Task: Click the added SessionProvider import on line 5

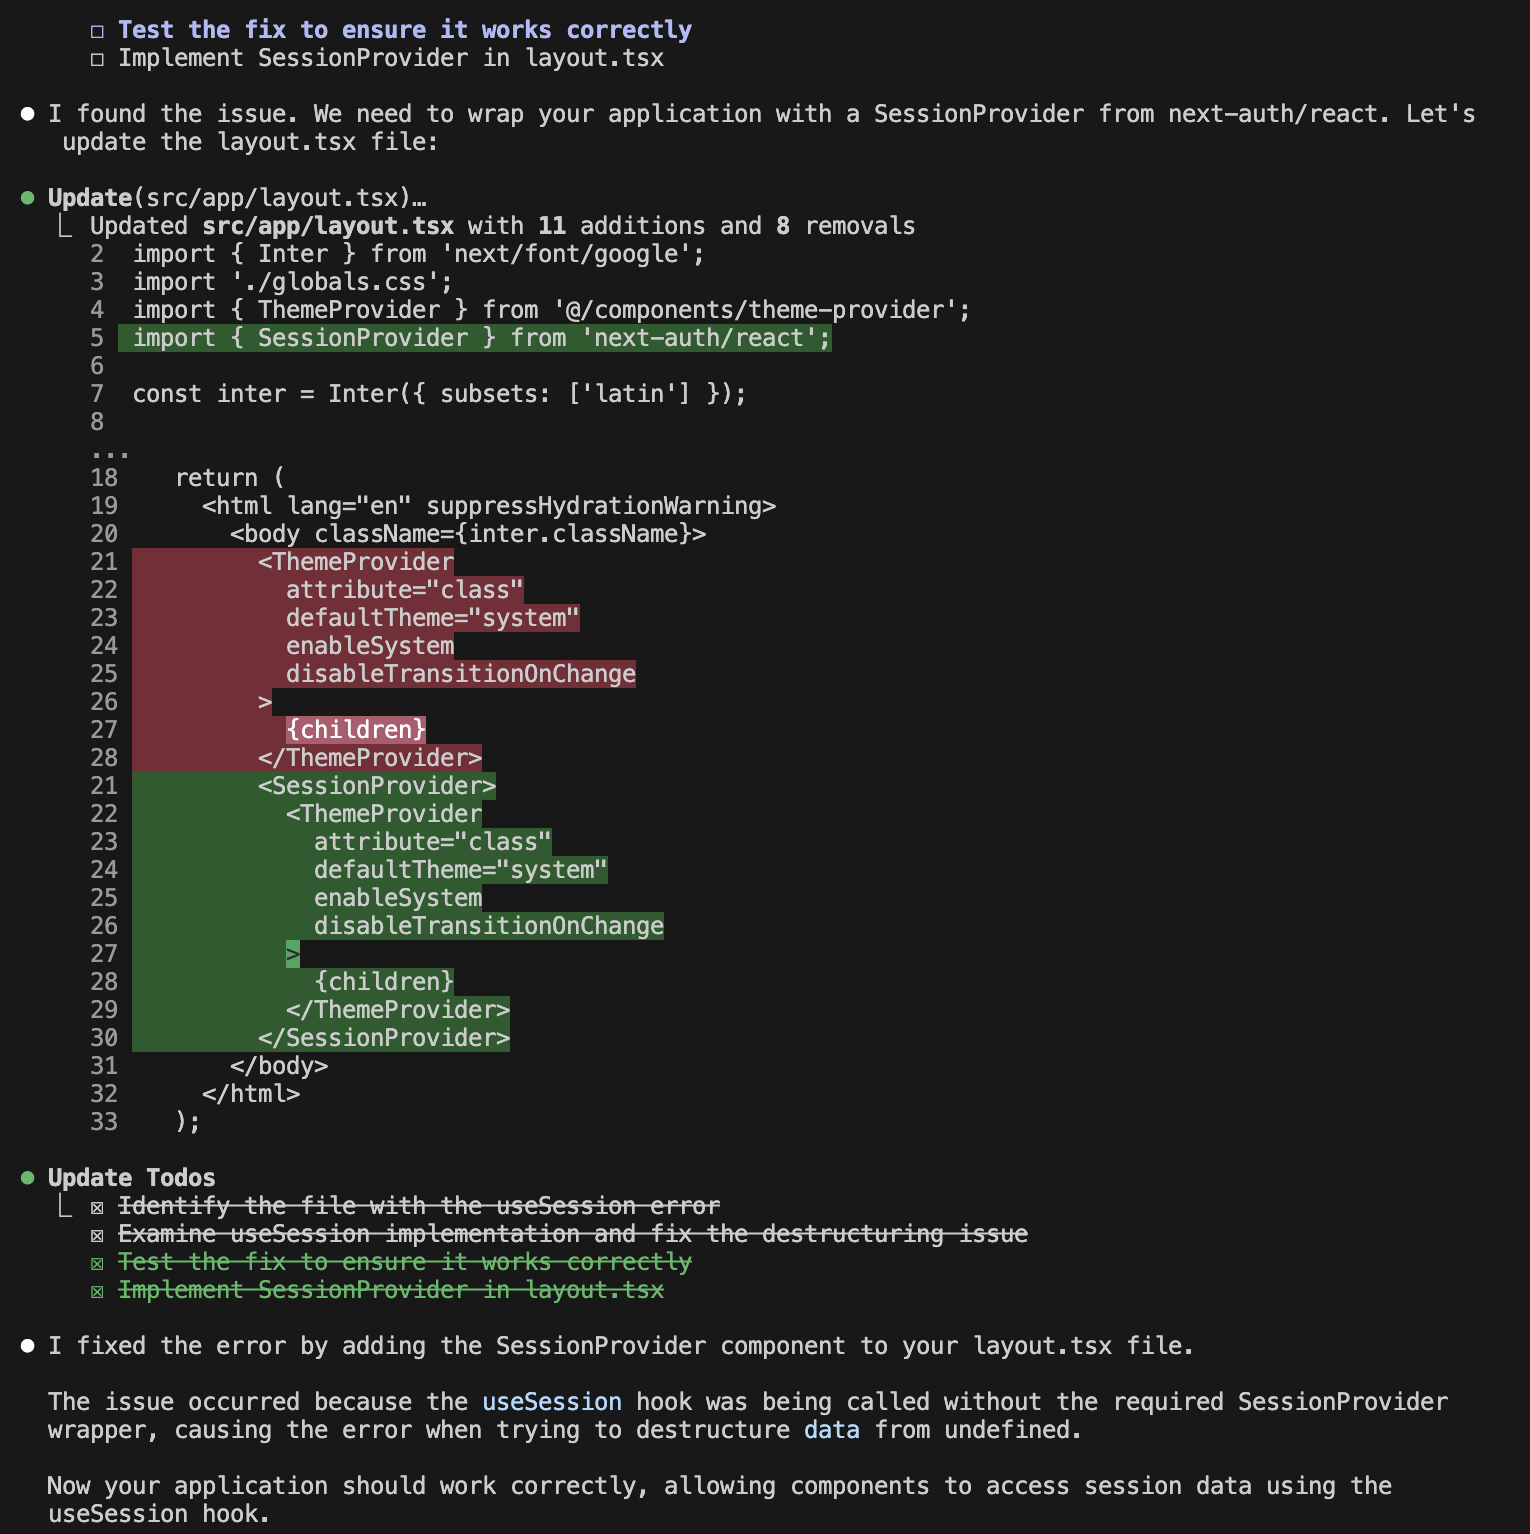Action: tap(481, 338)
